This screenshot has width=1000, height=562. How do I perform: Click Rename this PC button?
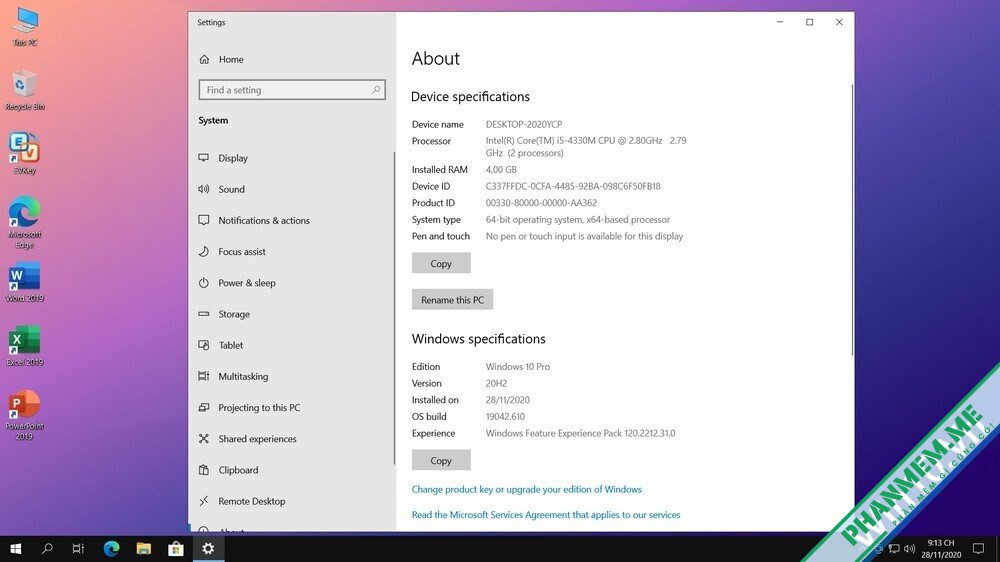(452, 300)
